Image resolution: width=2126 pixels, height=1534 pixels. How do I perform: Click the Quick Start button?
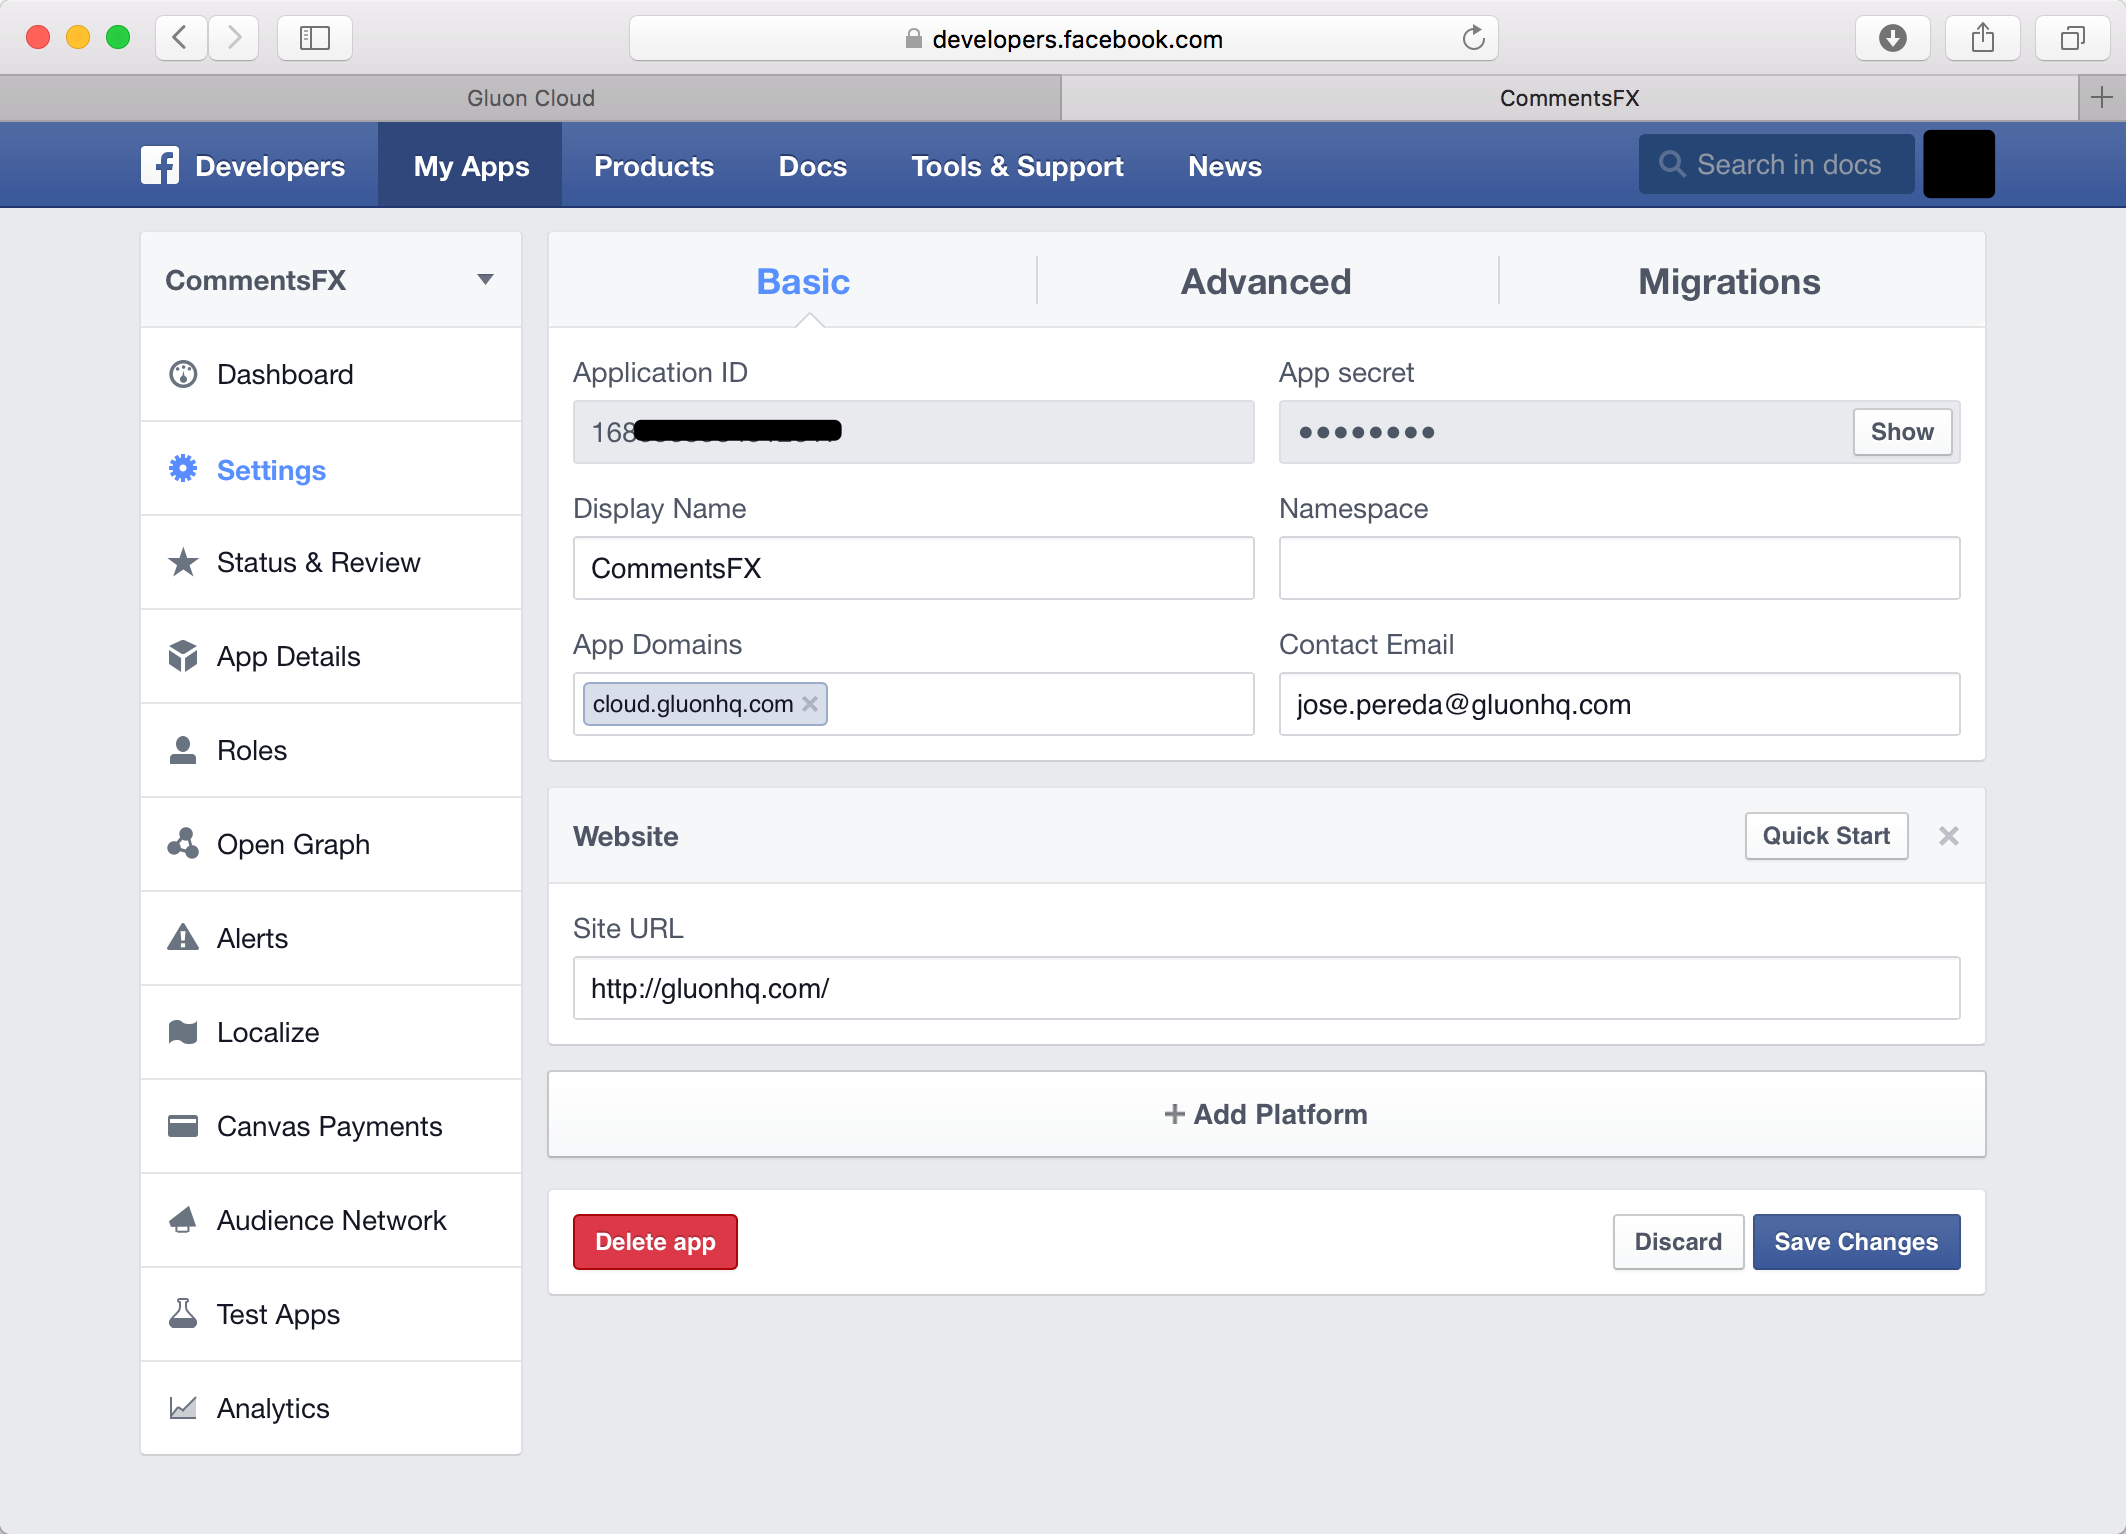[1826, 836]
